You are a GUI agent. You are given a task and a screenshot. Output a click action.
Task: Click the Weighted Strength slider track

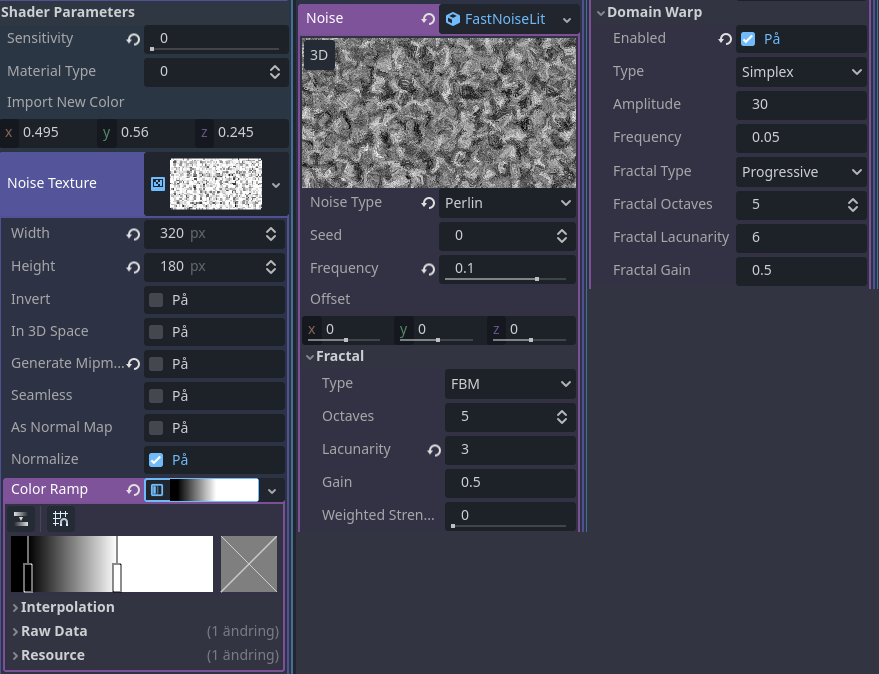[508, 526]
